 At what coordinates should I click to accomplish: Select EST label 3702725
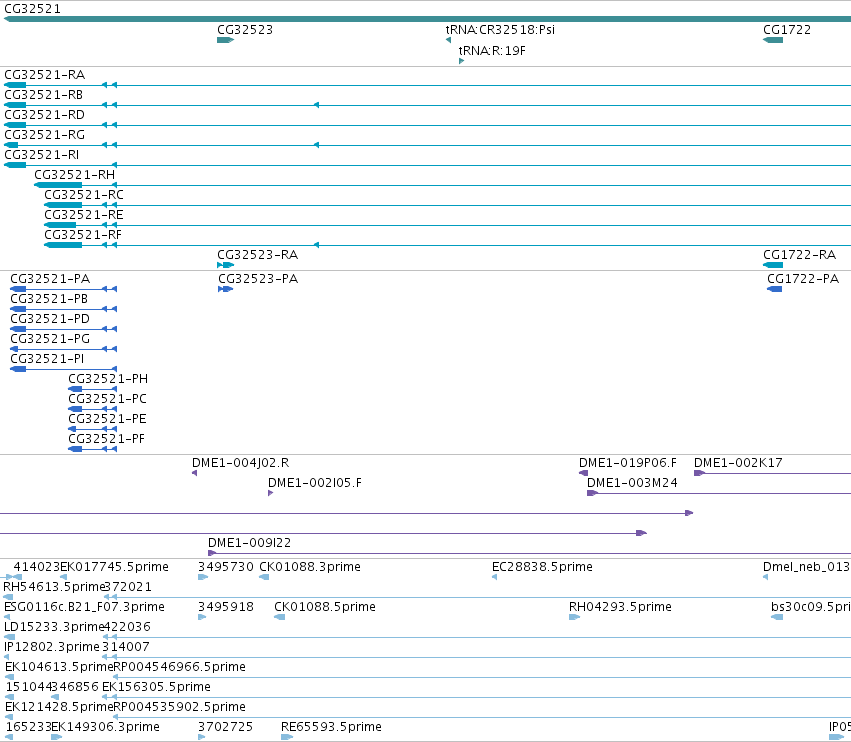pyautogui.click(x=225, y=726)
